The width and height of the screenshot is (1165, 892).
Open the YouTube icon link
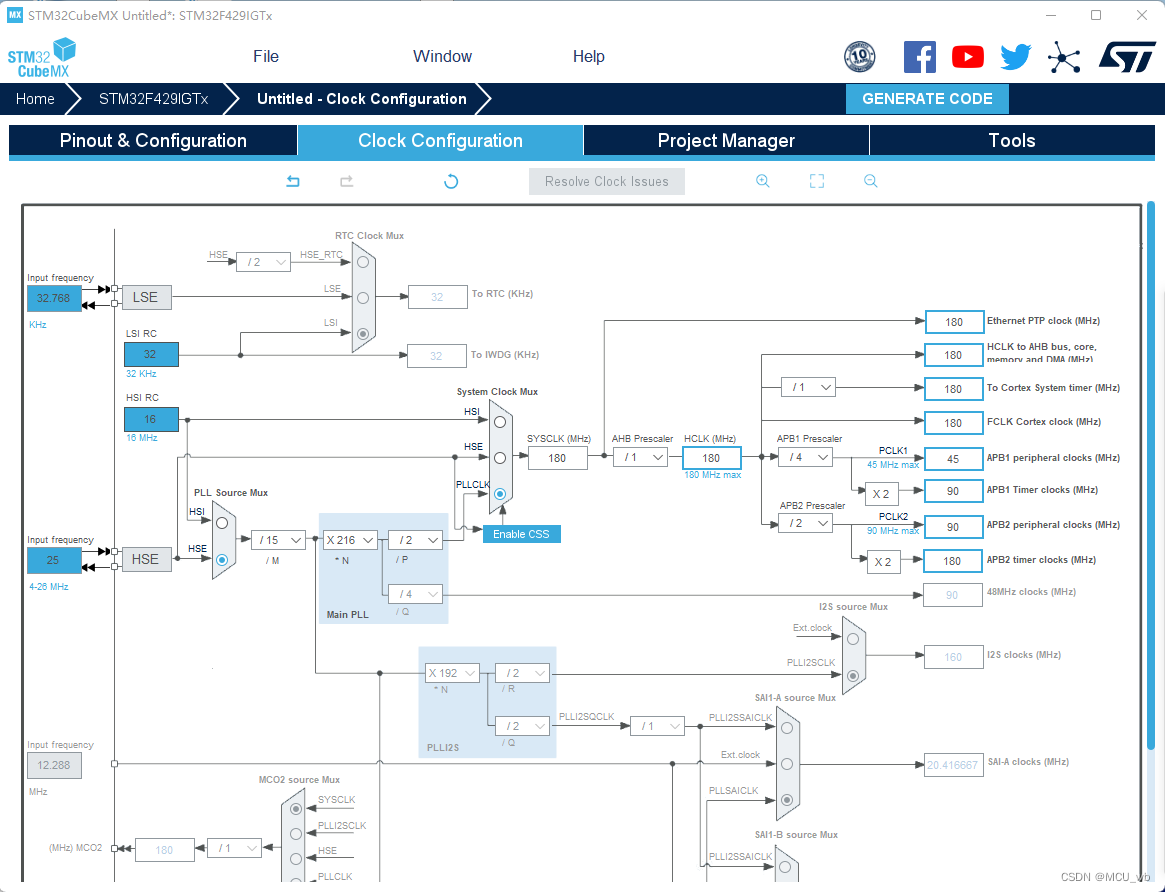click(x=967, y=57)
